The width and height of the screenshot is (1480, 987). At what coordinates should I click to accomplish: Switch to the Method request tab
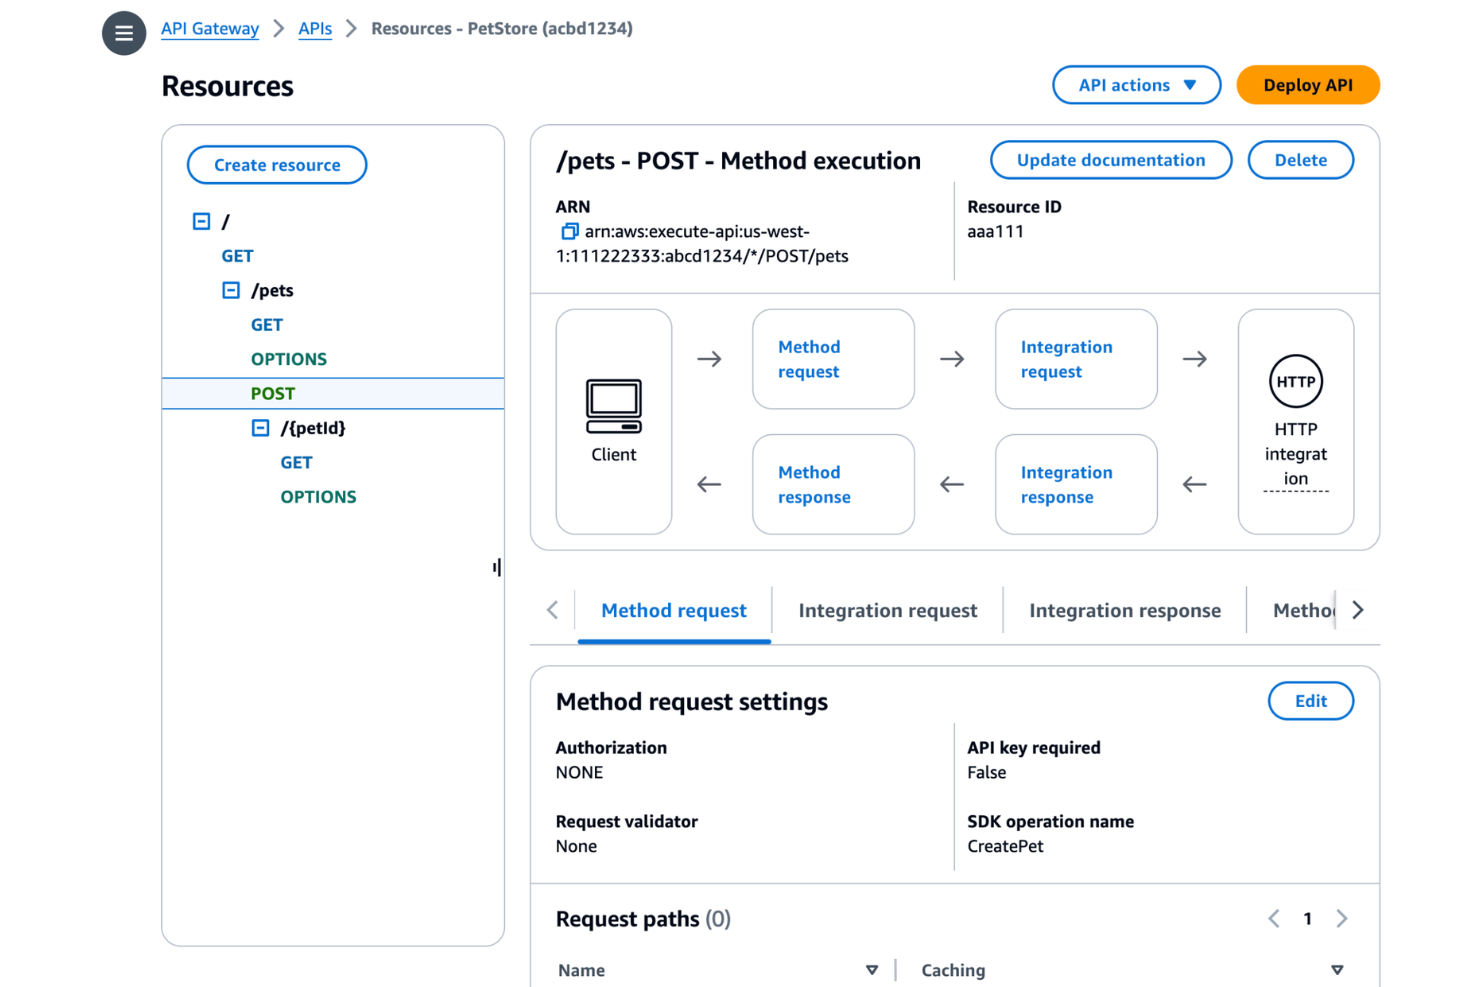tap(674, 610)
